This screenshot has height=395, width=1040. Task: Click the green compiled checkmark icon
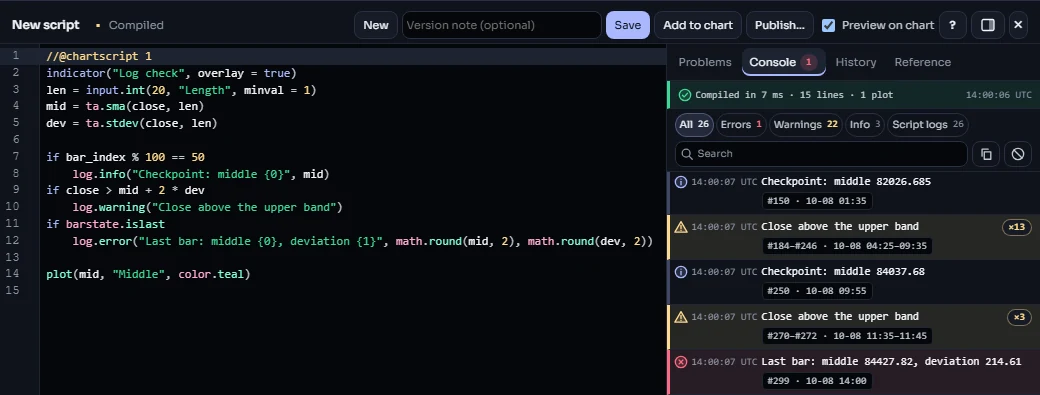(684, 95)
